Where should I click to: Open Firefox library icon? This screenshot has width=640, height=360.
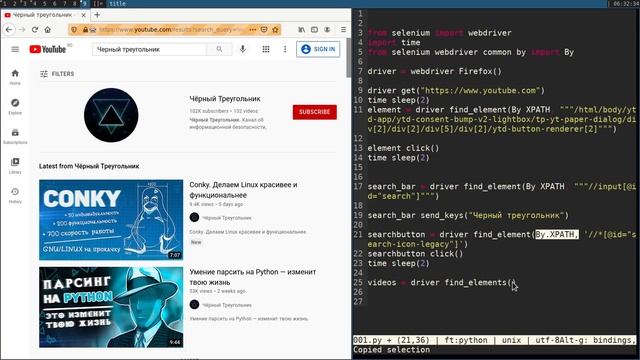pyautogui.click(x=302, y=30)
